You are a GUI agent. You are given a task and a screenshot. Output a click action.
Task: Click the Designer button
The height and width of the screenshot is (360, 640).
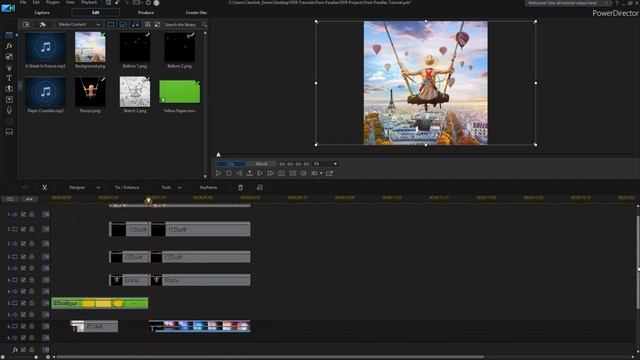point(77,188)
